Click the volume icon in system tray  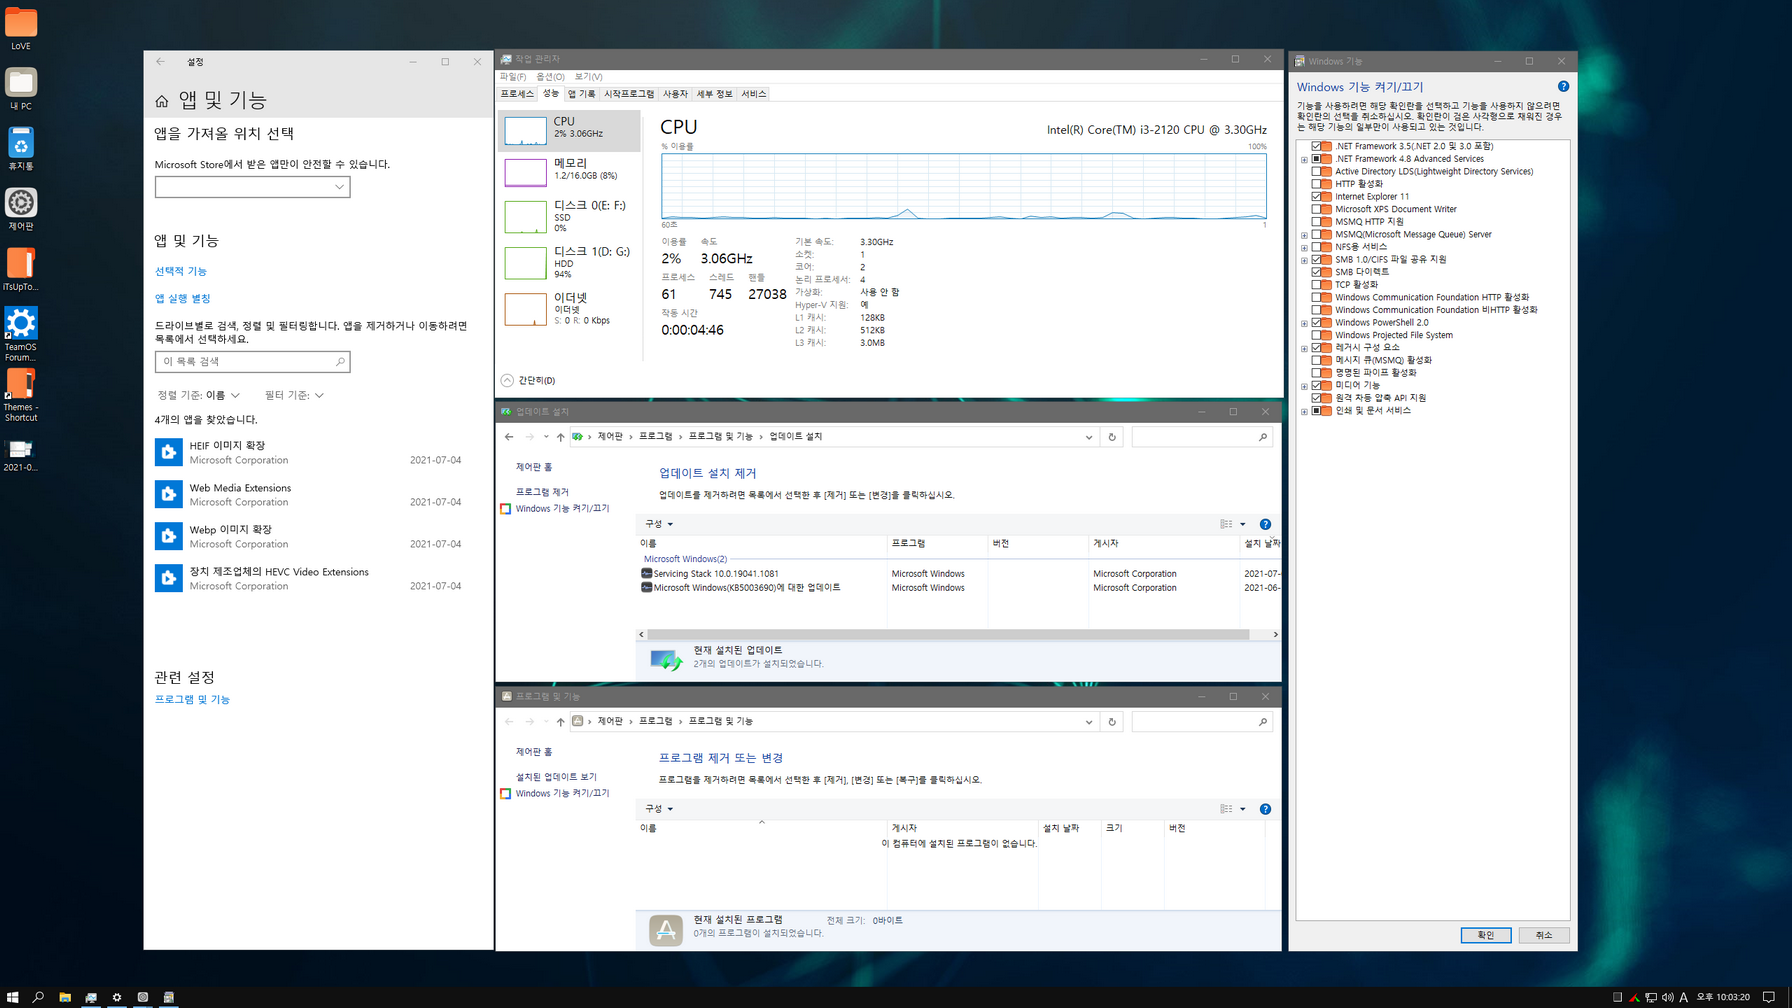(1667, 997)
